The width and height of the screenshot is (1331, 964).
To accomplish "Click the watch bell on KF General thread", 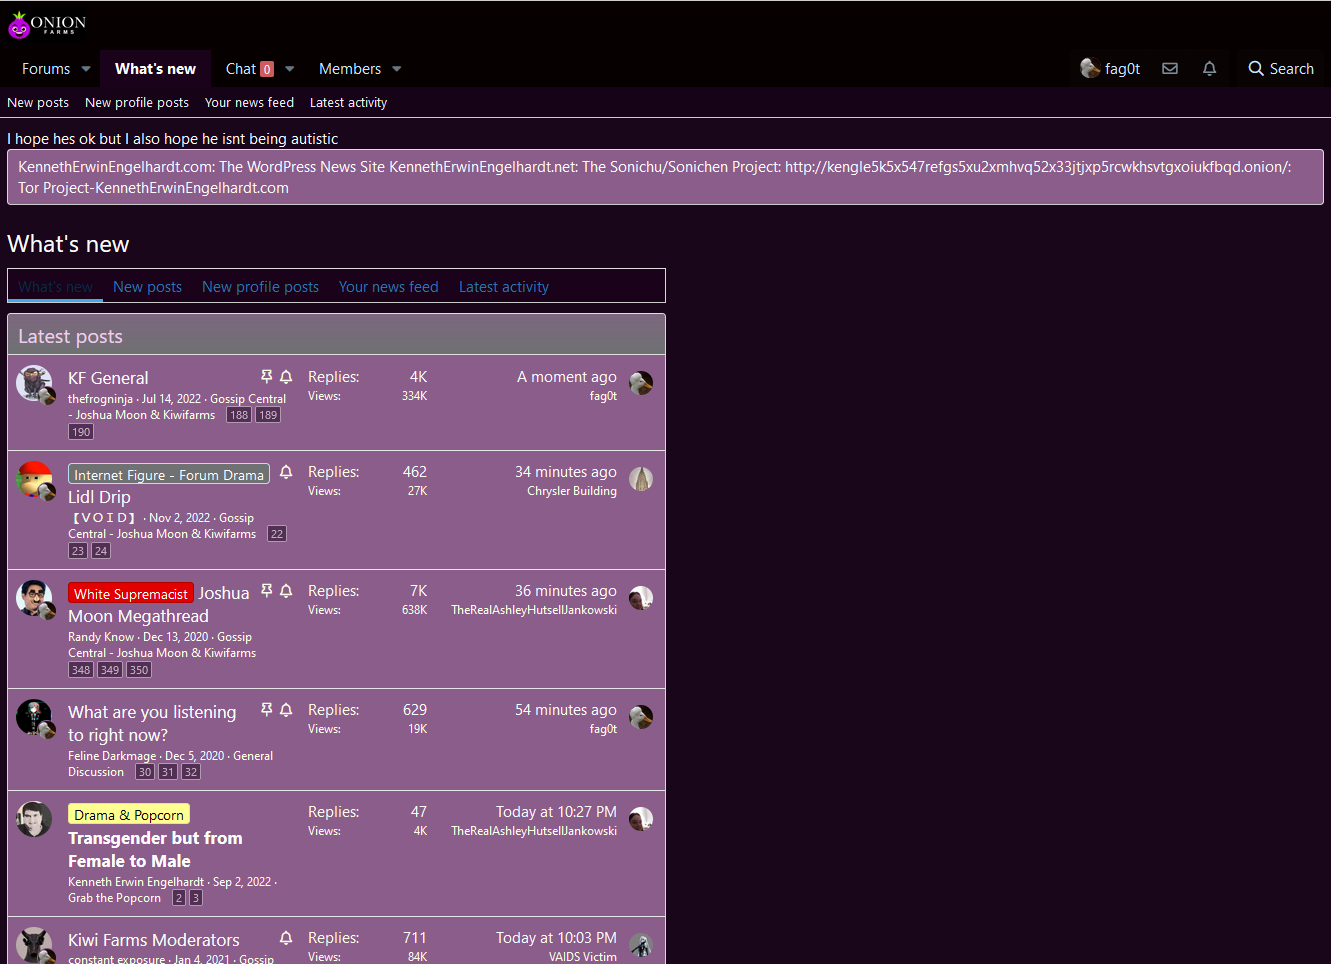I will coord(286,377).
